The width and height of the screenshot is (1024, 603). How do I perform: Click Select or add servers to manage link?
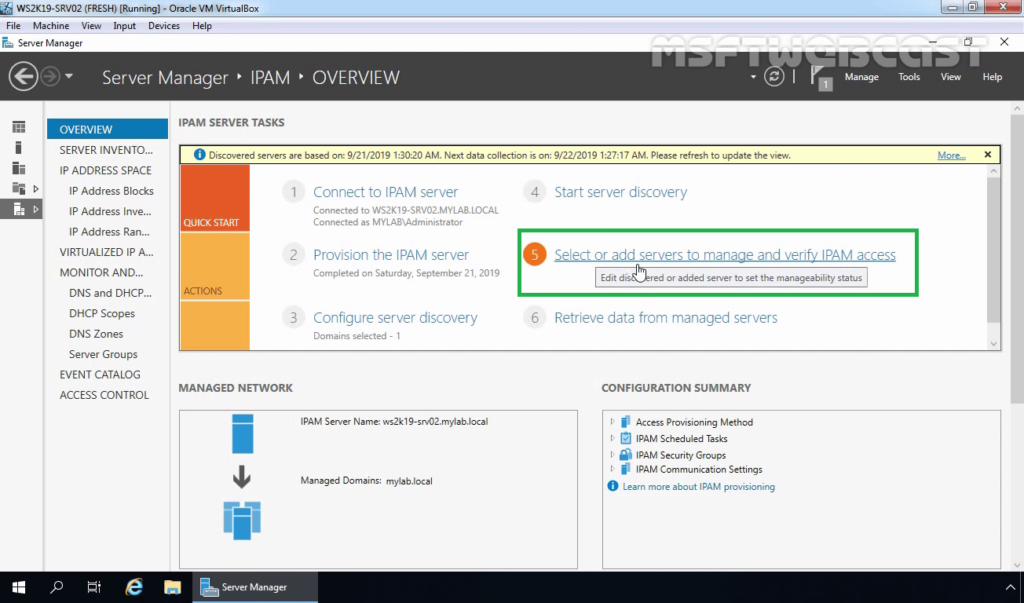(725, 255)
